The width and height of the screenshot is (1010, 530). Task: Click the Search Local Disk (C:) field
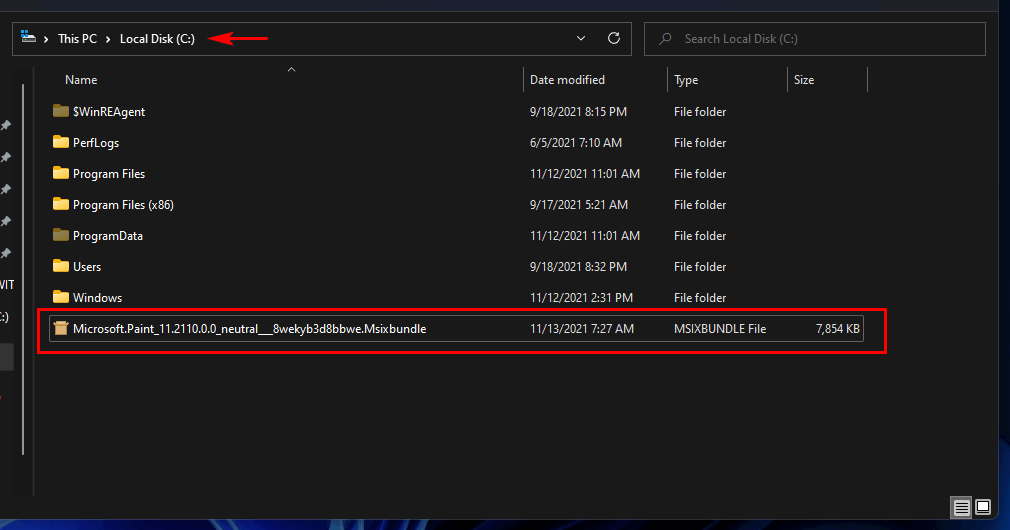(x=814, y=39)
